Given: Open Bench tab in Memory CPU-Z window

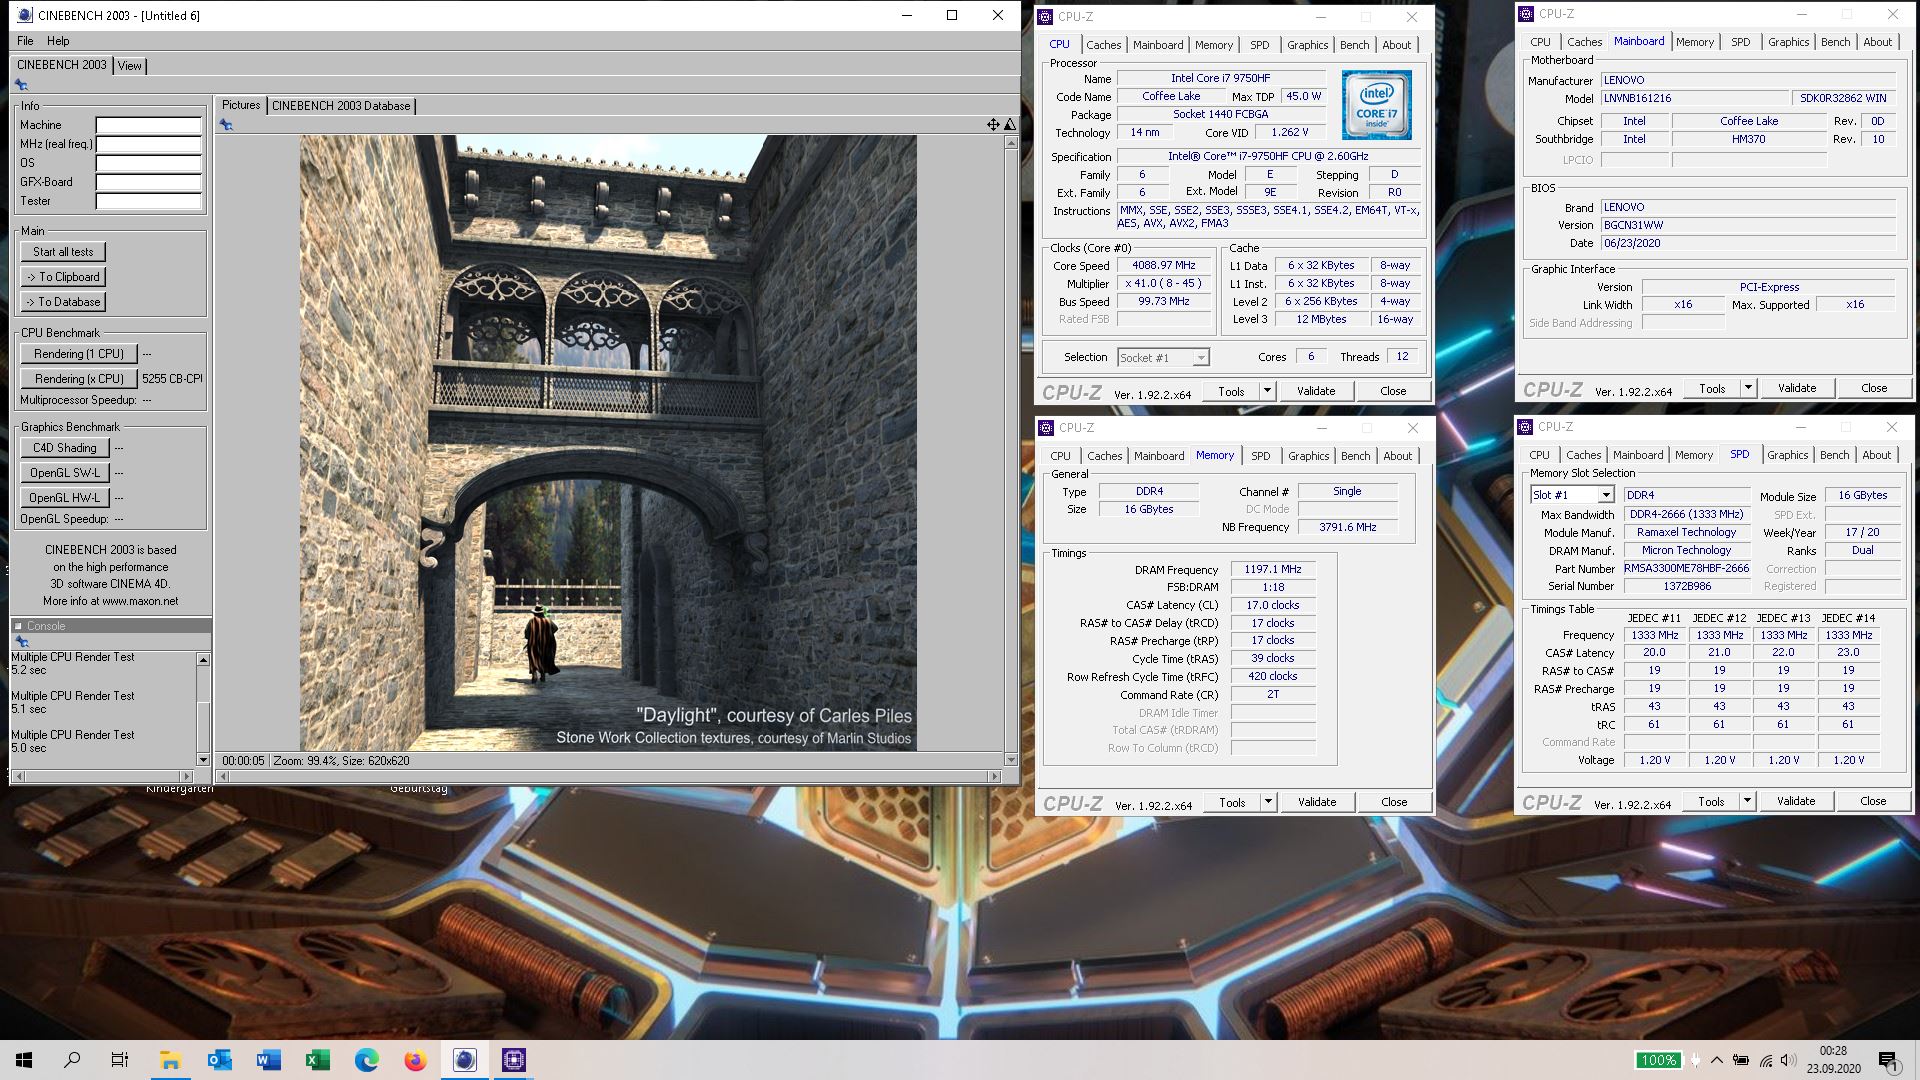Looking at the screenshot, I should click(x=1355, y=456).
